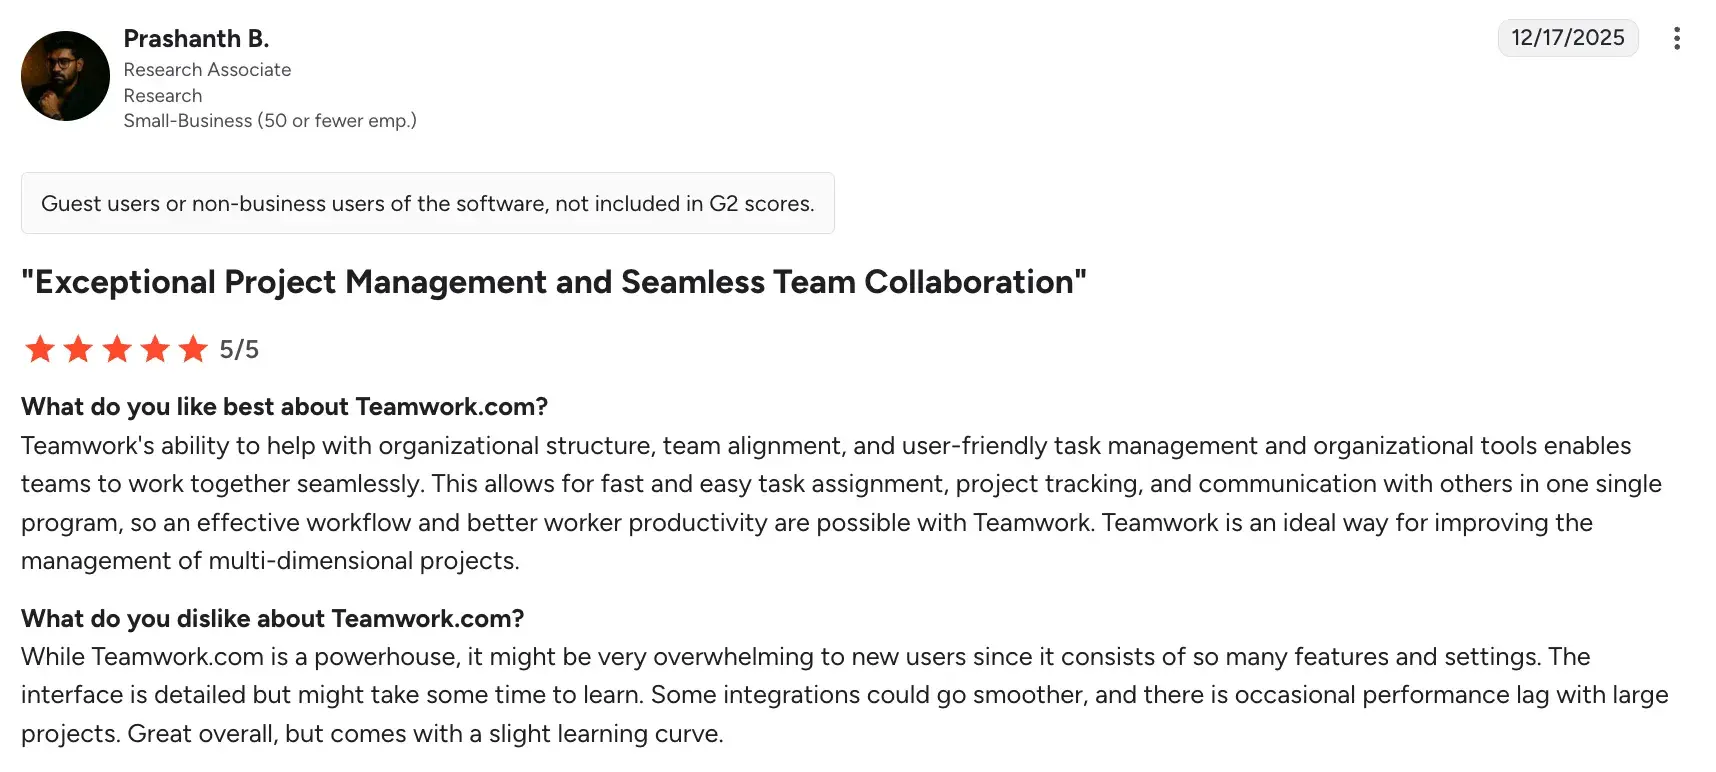Click the 5/5 rating text

238,349
